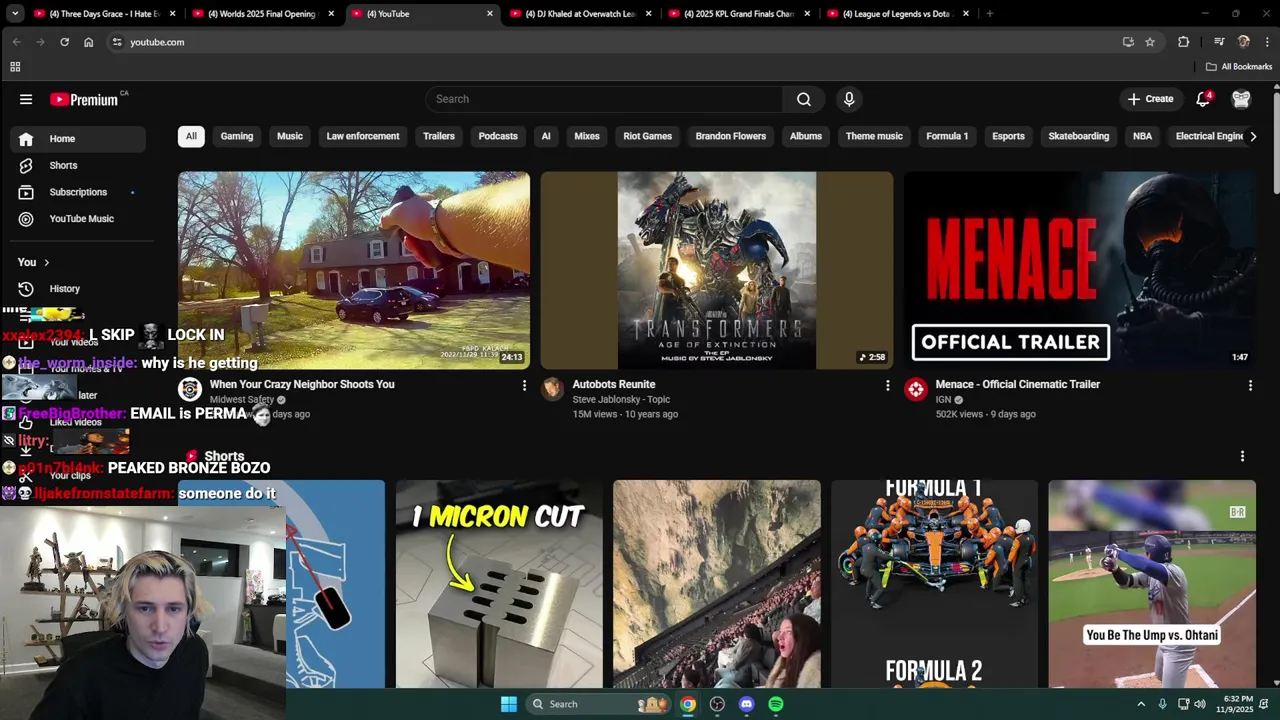Viewport: 1280px width, 720px height.
Task: Click the Create button
Action: (x=1151, y=99)
